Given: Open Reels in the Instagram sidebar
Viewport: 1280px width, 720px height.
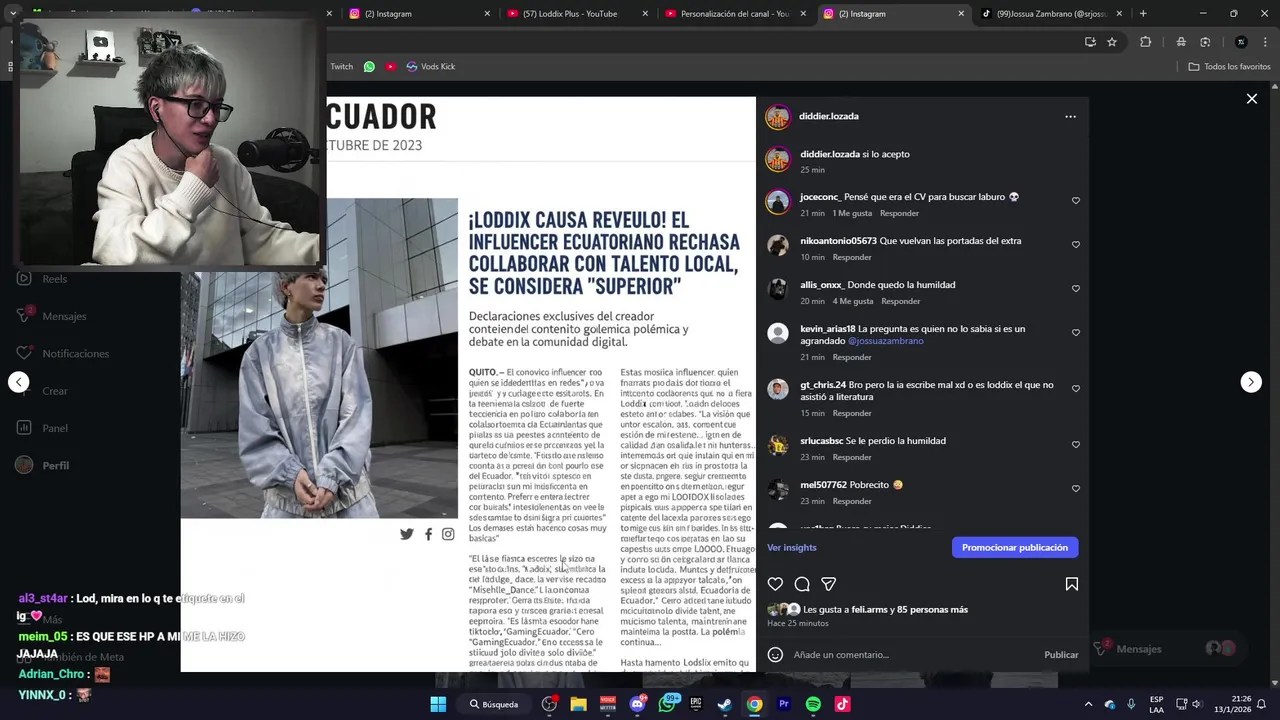Looking at the screenshot, I should click(42, 279).
